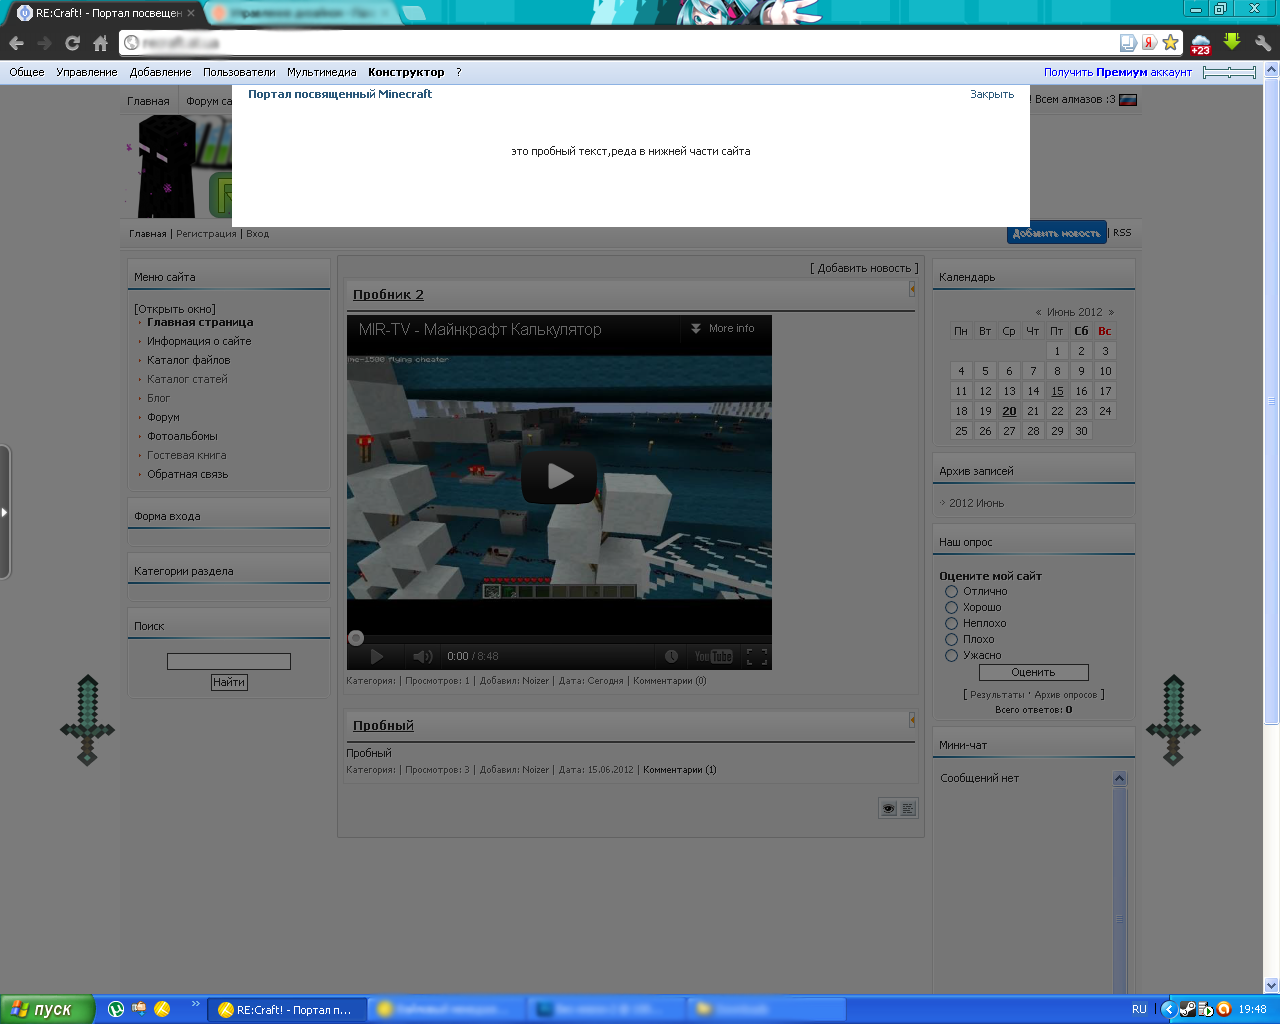This screenshot has height=1024, width=1280.
Task: Click the bookmark star icon
Action: [x=1170, y=43]
